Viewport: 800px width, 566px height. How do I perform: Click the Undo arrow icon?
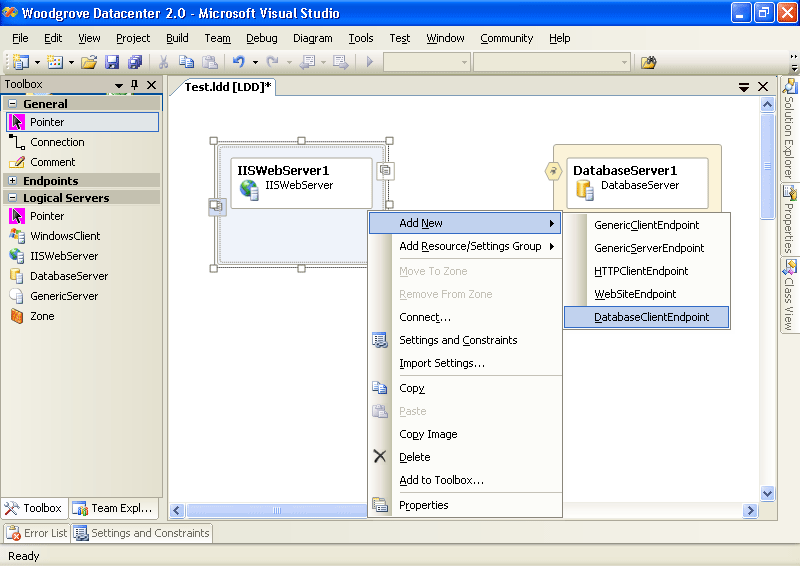coord(239,62)
